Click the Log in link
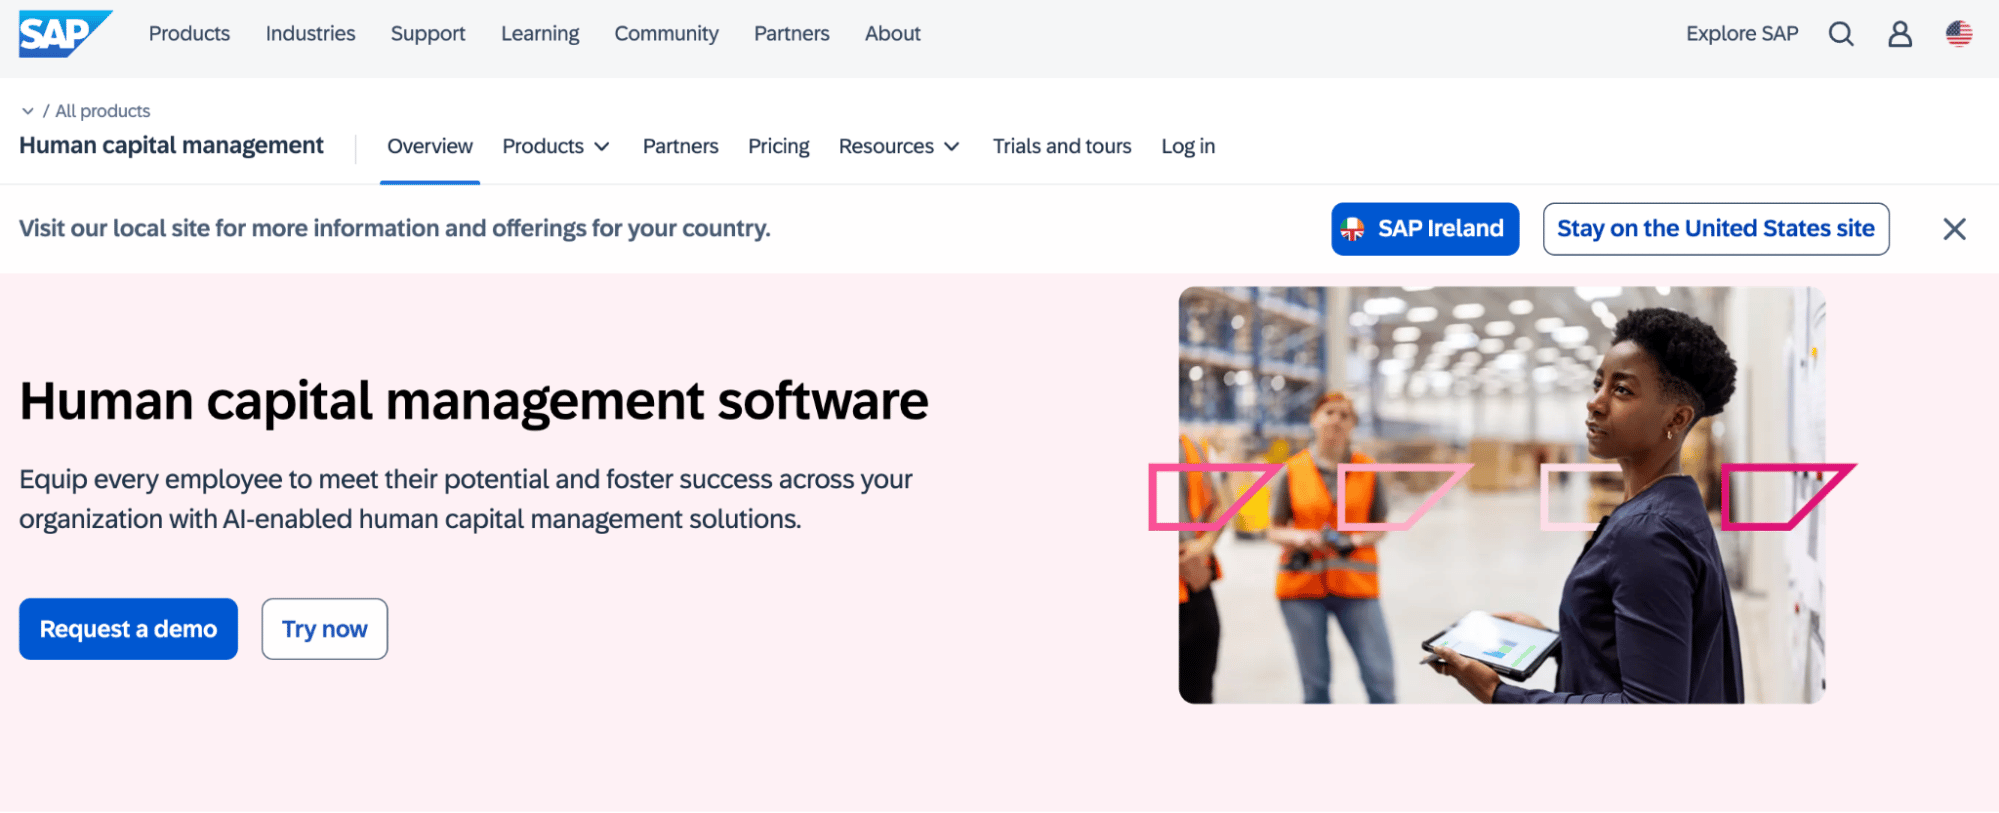Screen dimensions: 1999x813 click(x=1188, y=146)
